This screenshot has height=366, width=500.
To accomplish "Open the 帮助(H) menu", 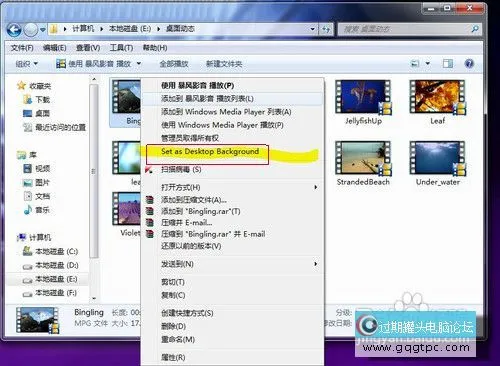I will (x=155, y=48).
